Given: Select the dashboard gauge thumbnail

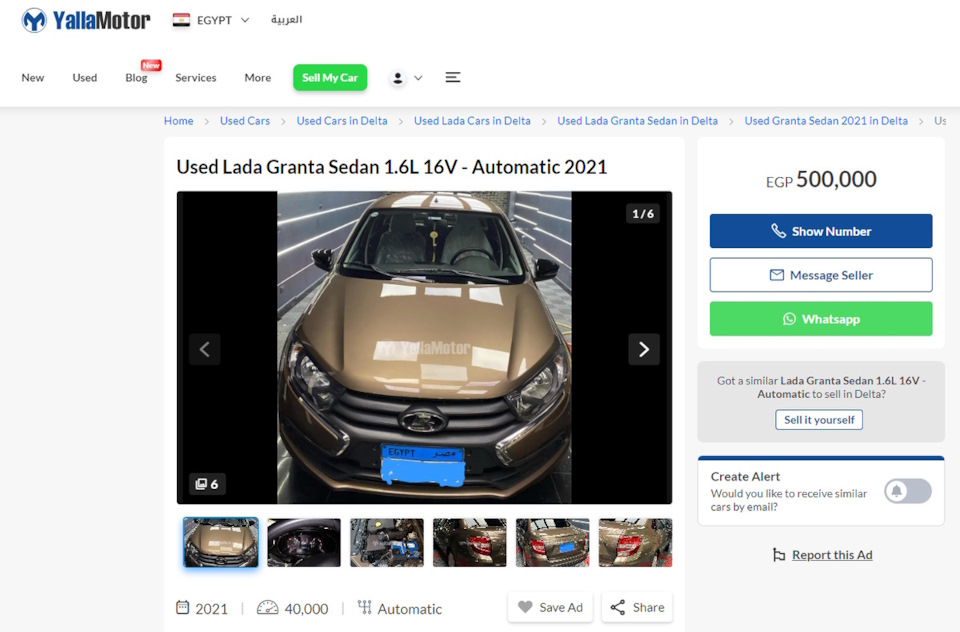Looking at the screenshot, I should pyautogui.click(x=304, y=542).
